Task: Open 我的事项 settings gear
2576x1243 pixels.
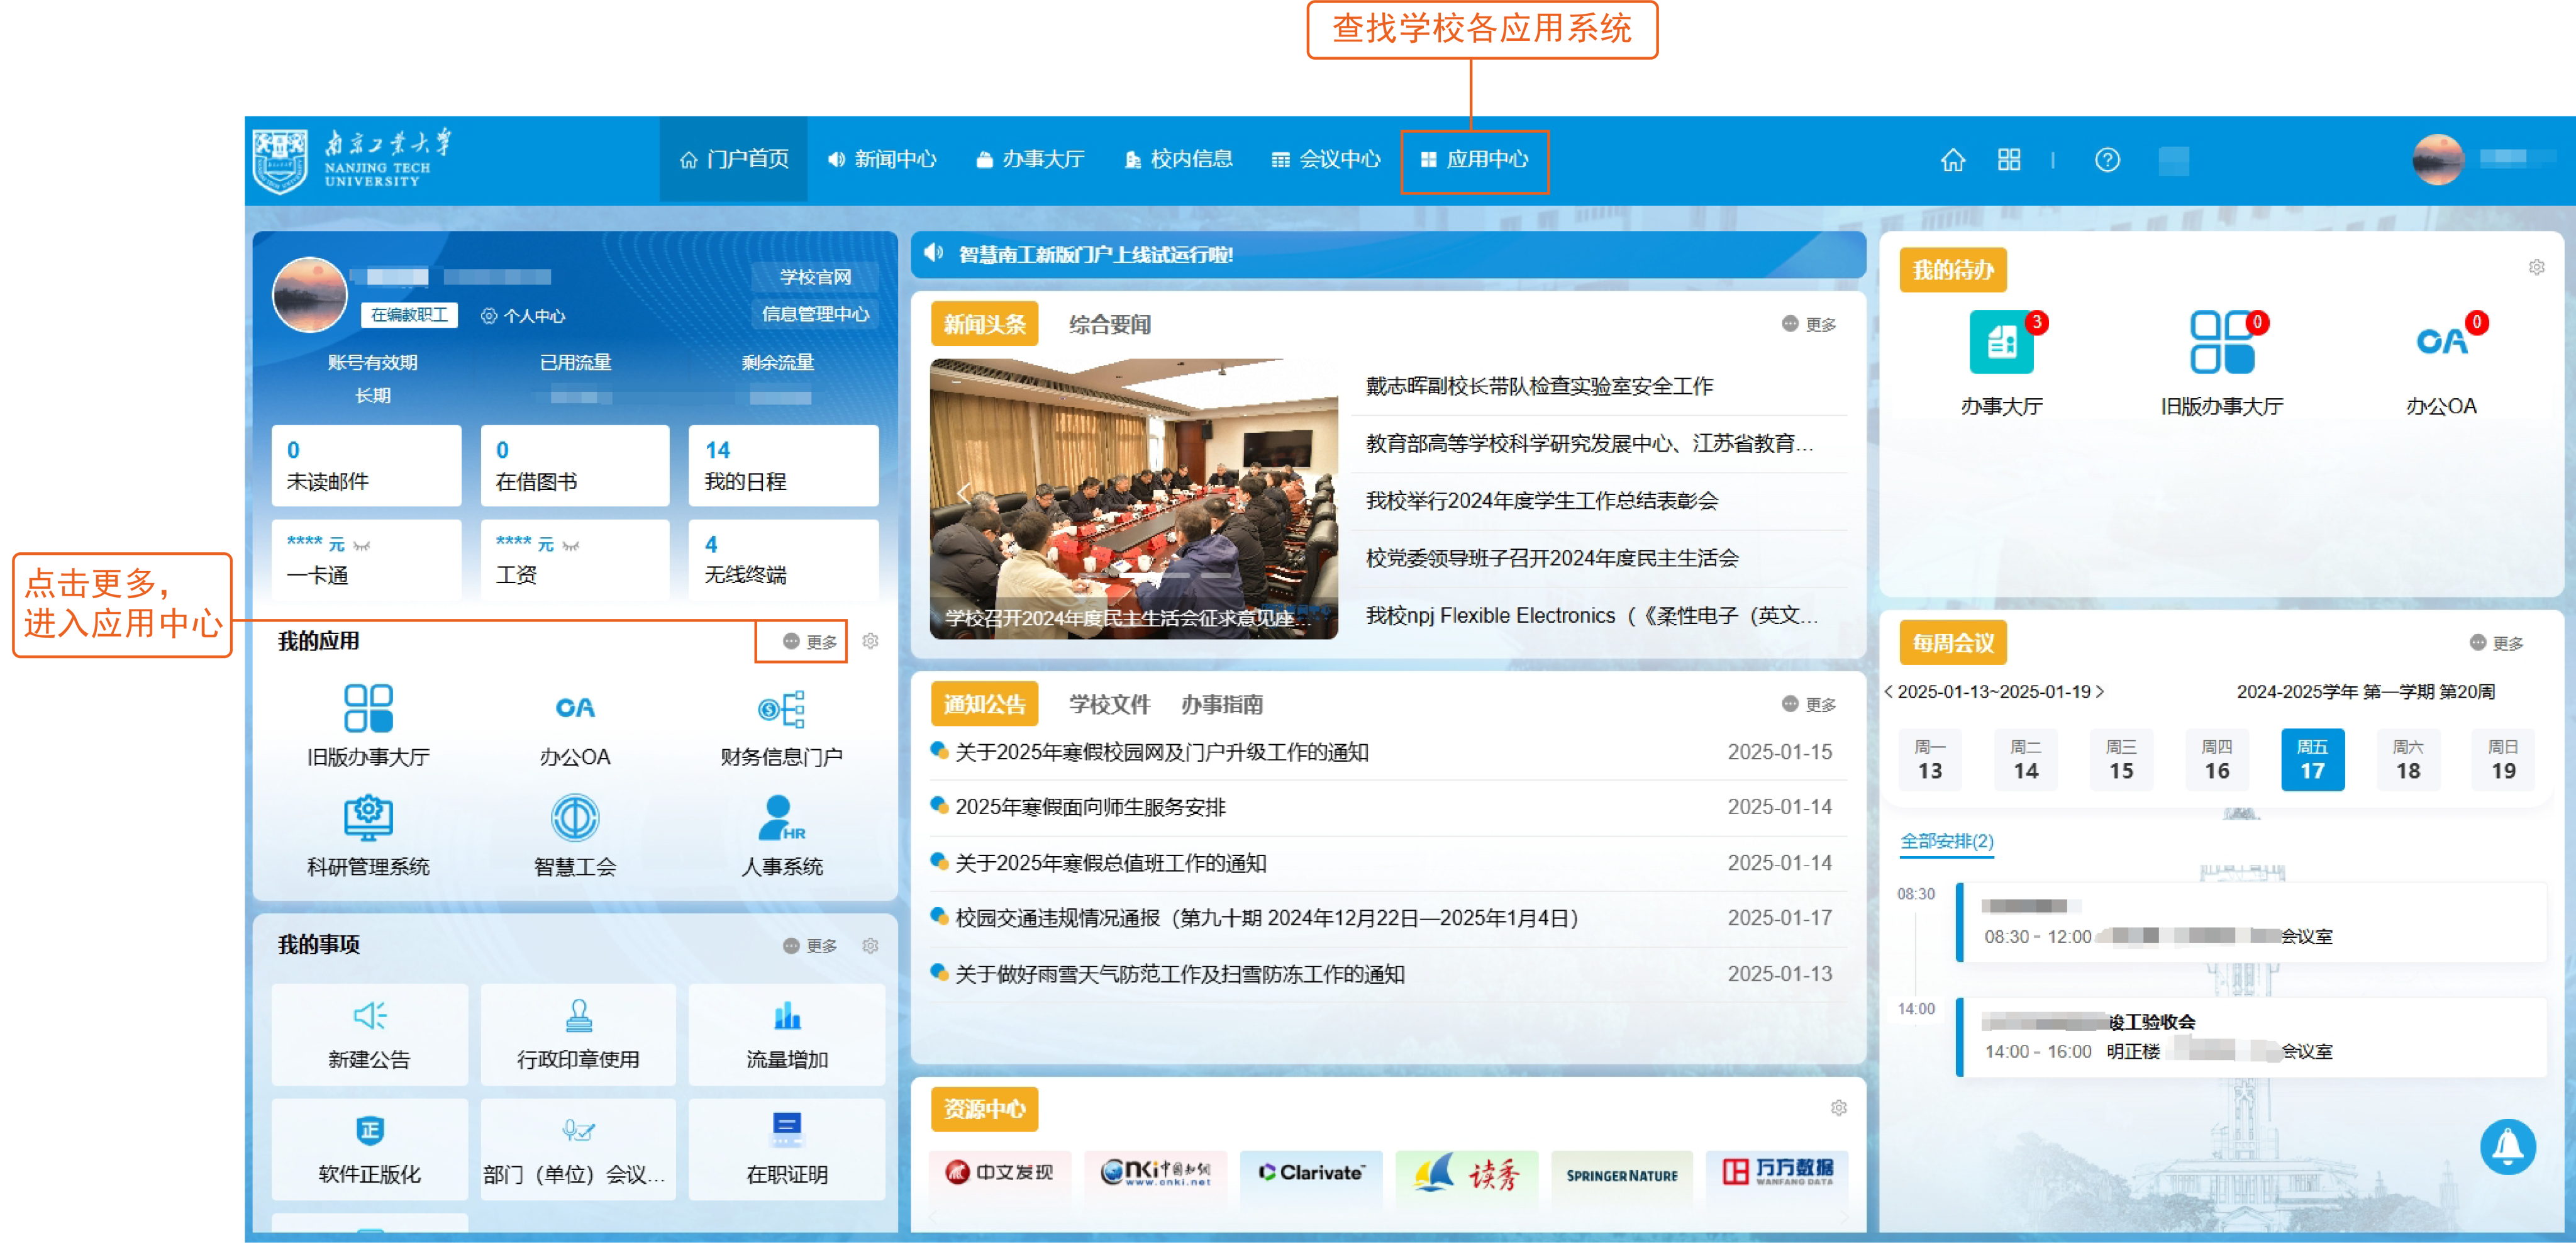Action: point(870,945)
